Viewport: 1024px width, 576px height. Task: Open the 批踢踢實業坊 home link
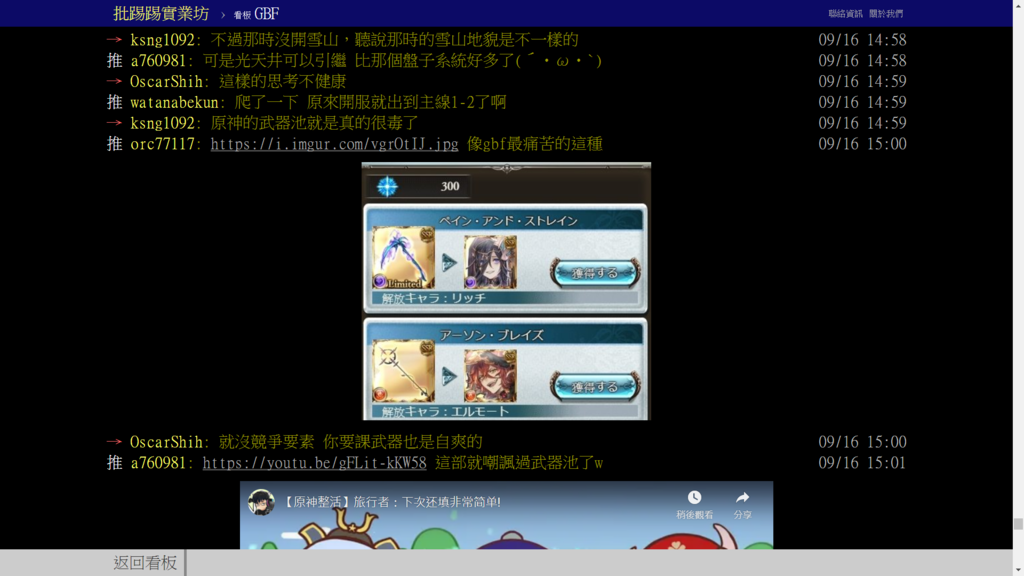(161, 13)
